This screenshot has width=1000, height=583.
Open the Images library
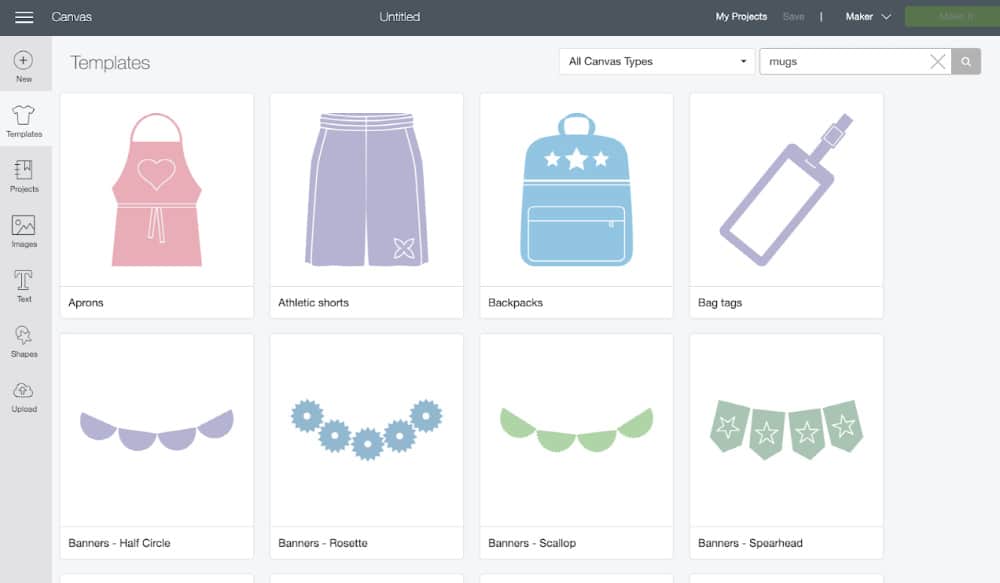click(x=24, y=231)
